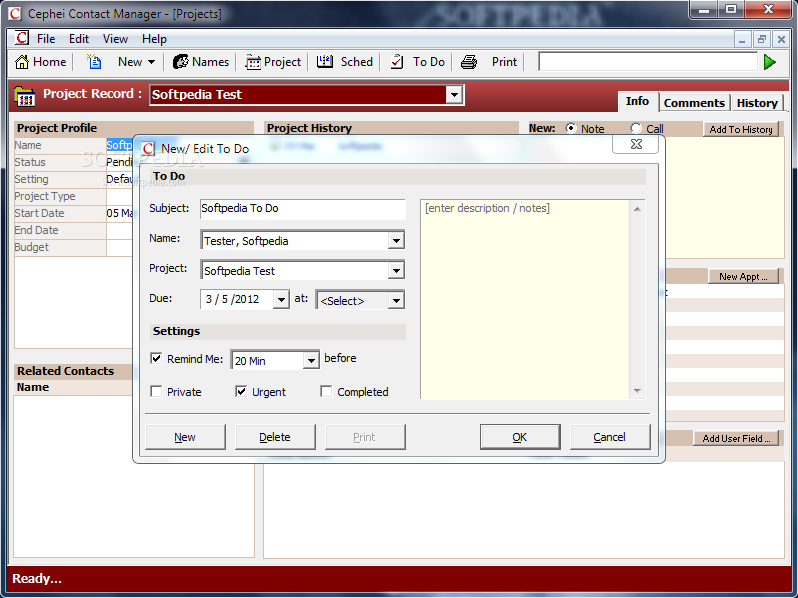Switch to the Info tab
Image resolution: width=798 pixels, height=598 pixels.
[x=637, y=101]
